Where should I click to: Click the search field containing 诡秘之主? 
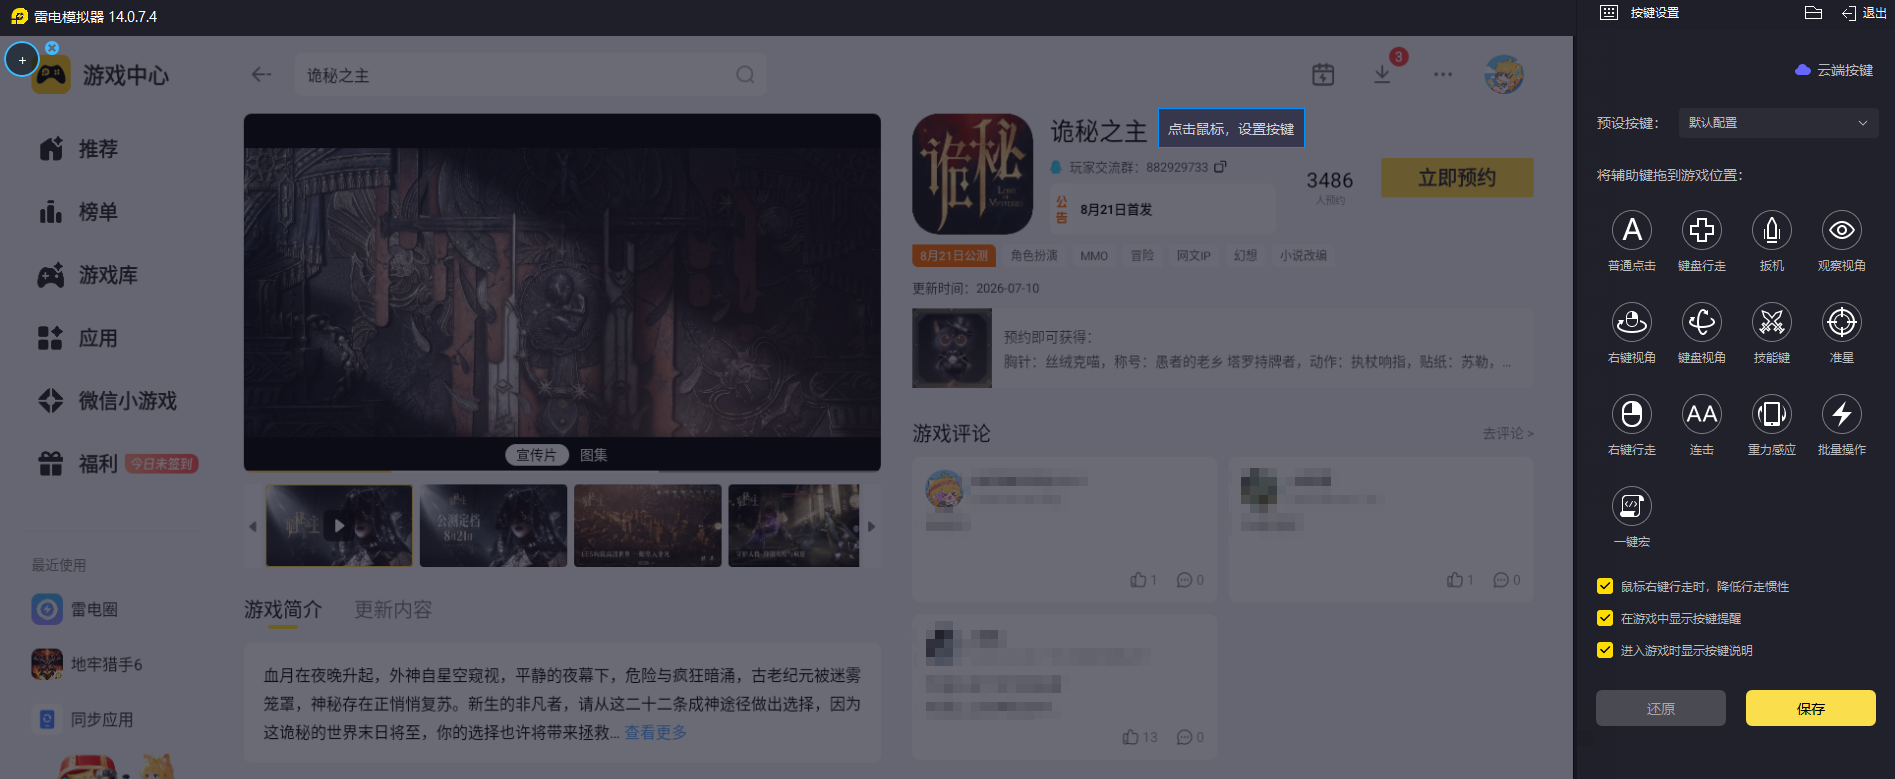[530, 75]
